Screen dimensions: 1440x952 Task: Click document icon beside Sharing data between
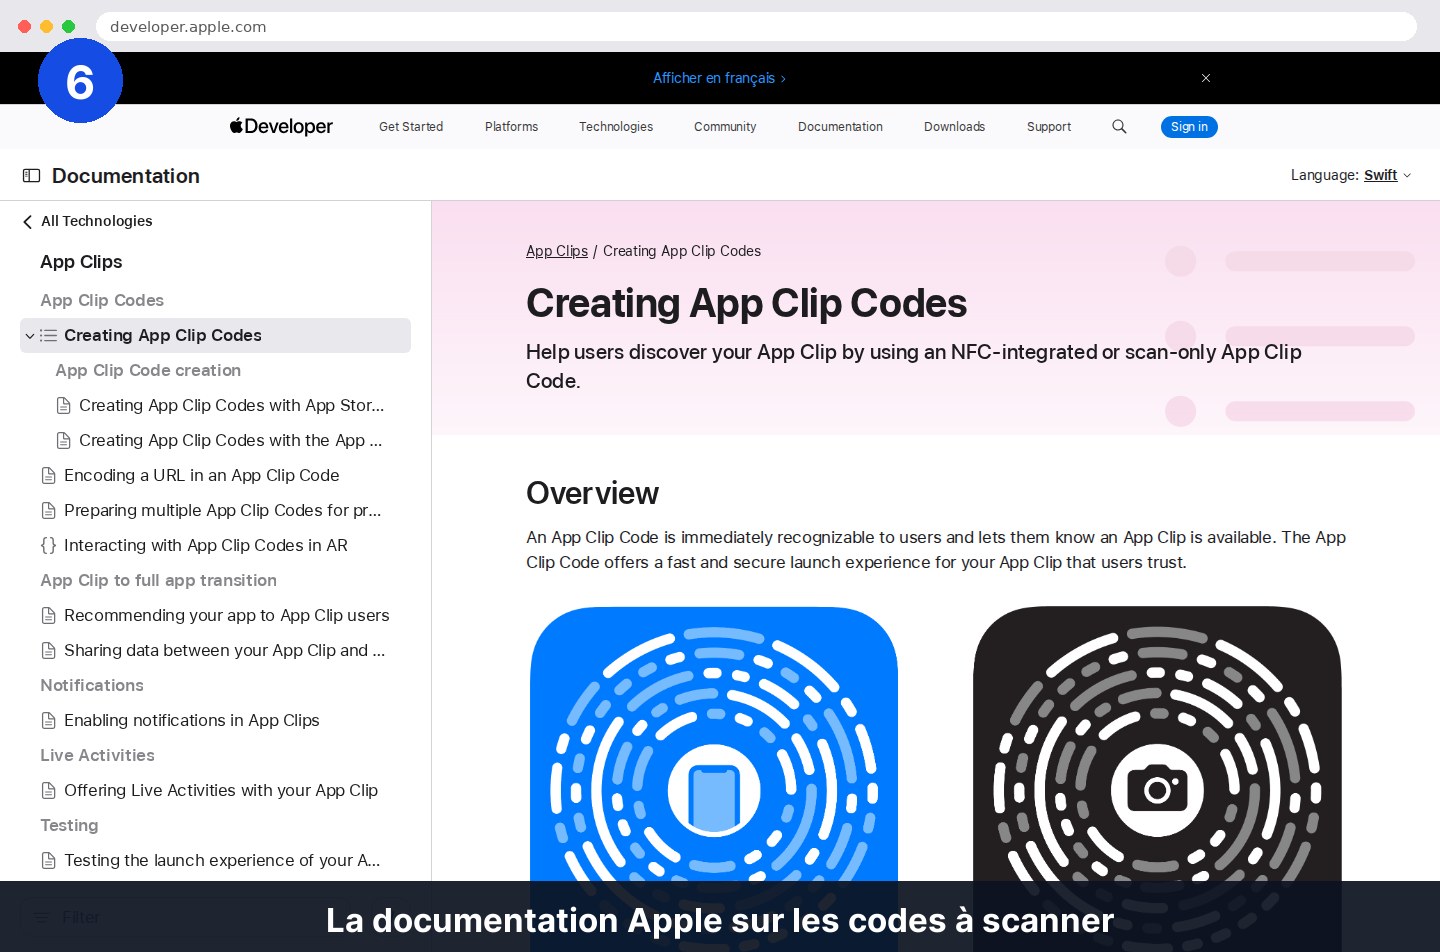(x=48, y=650)
